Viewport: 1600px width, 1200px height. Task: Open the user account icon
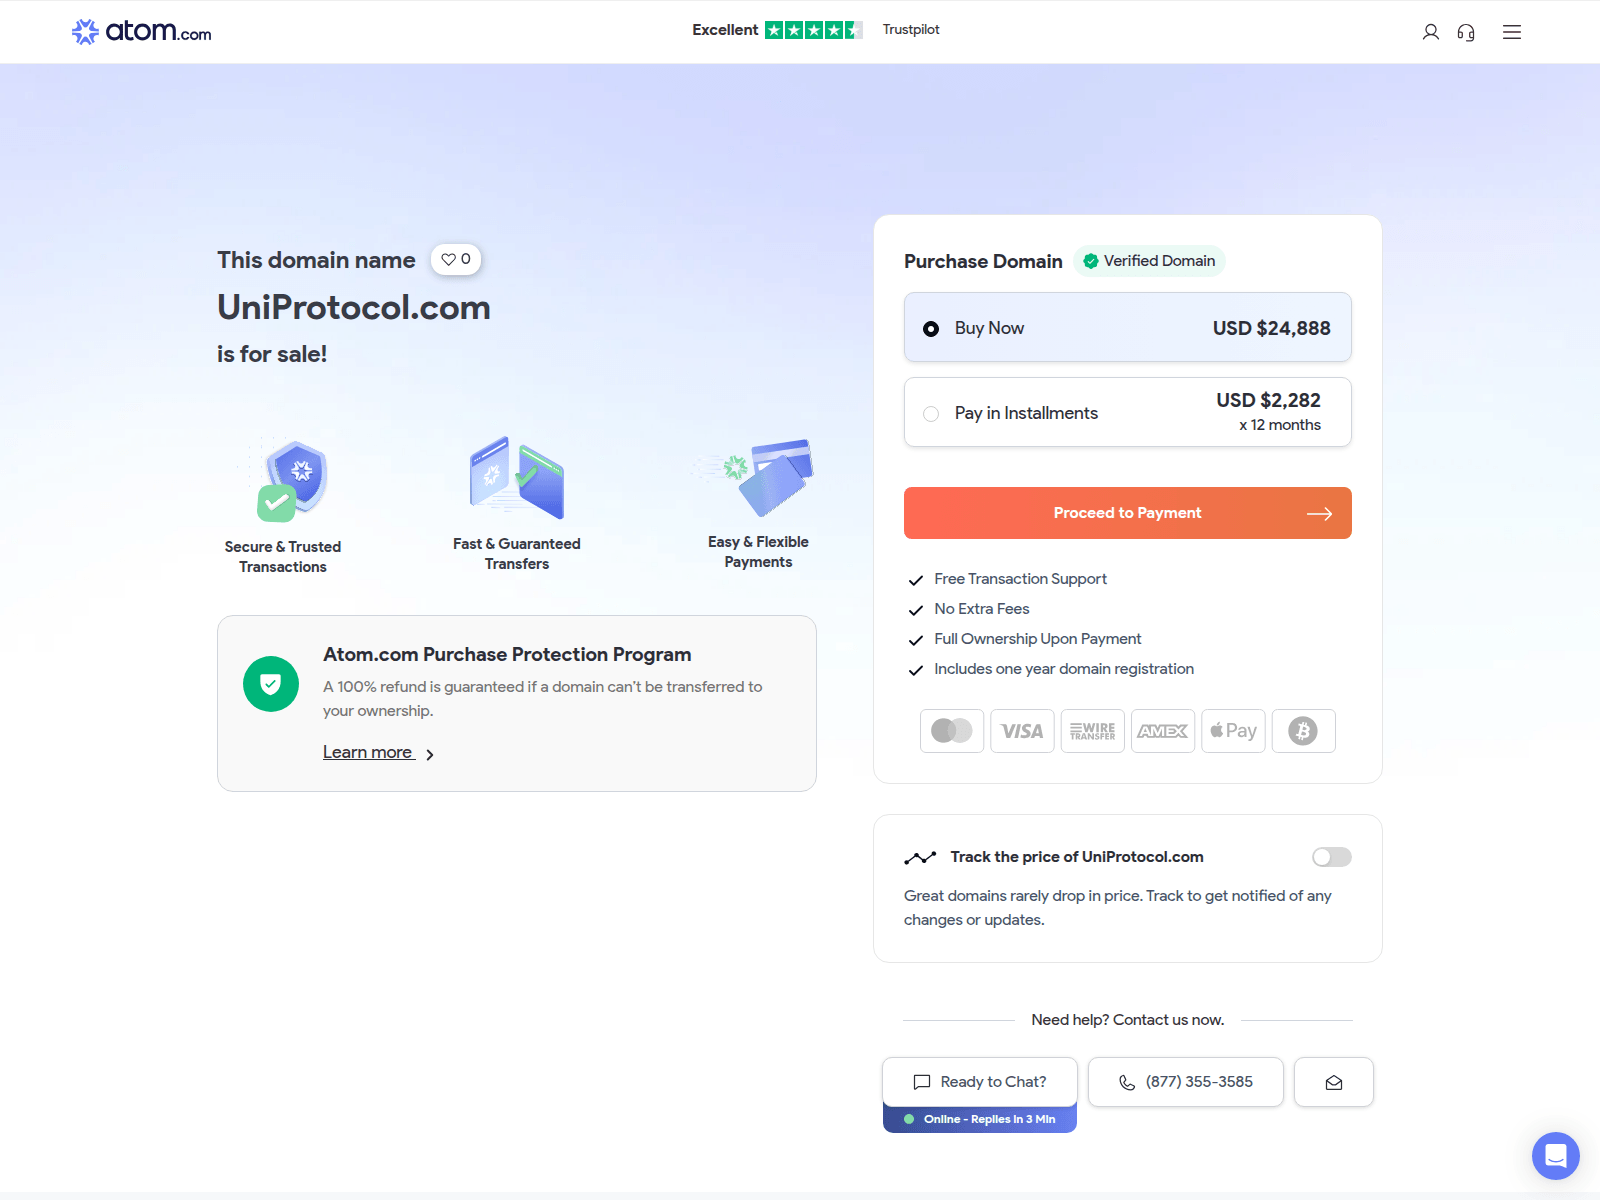1430,32
